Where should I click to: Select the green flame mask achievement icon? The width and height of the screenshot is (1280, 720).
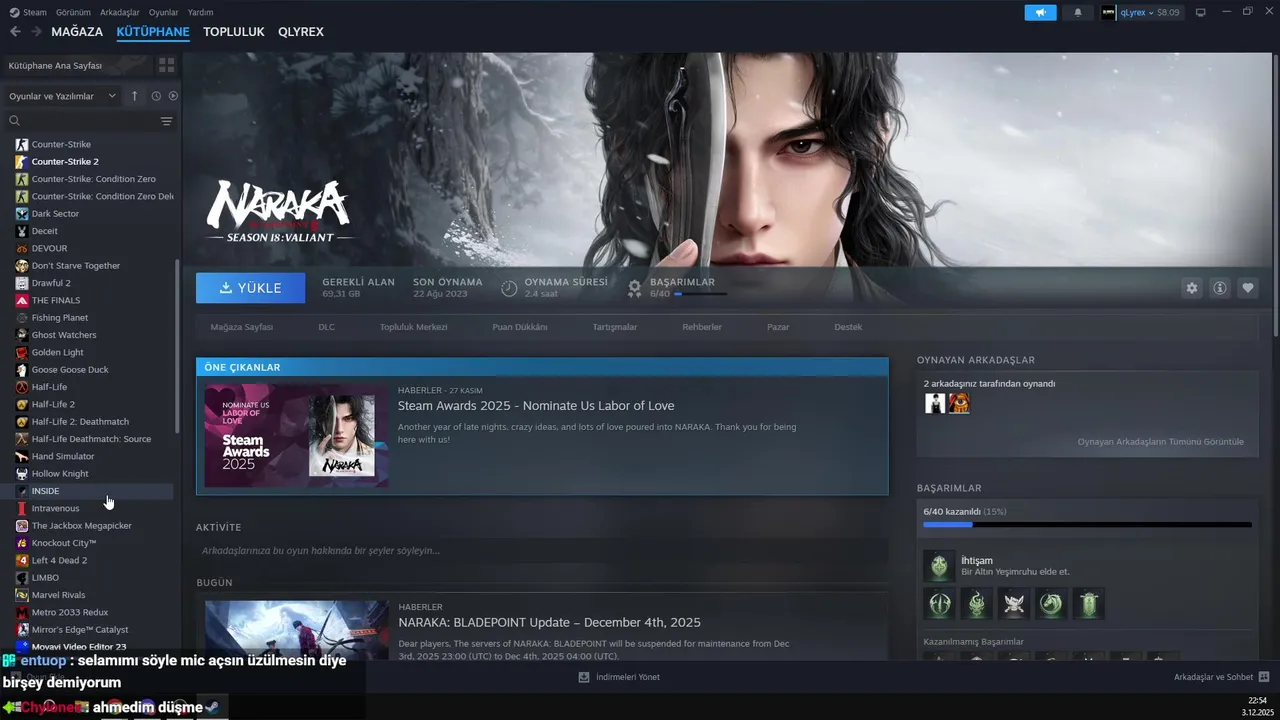coord(977,603)
